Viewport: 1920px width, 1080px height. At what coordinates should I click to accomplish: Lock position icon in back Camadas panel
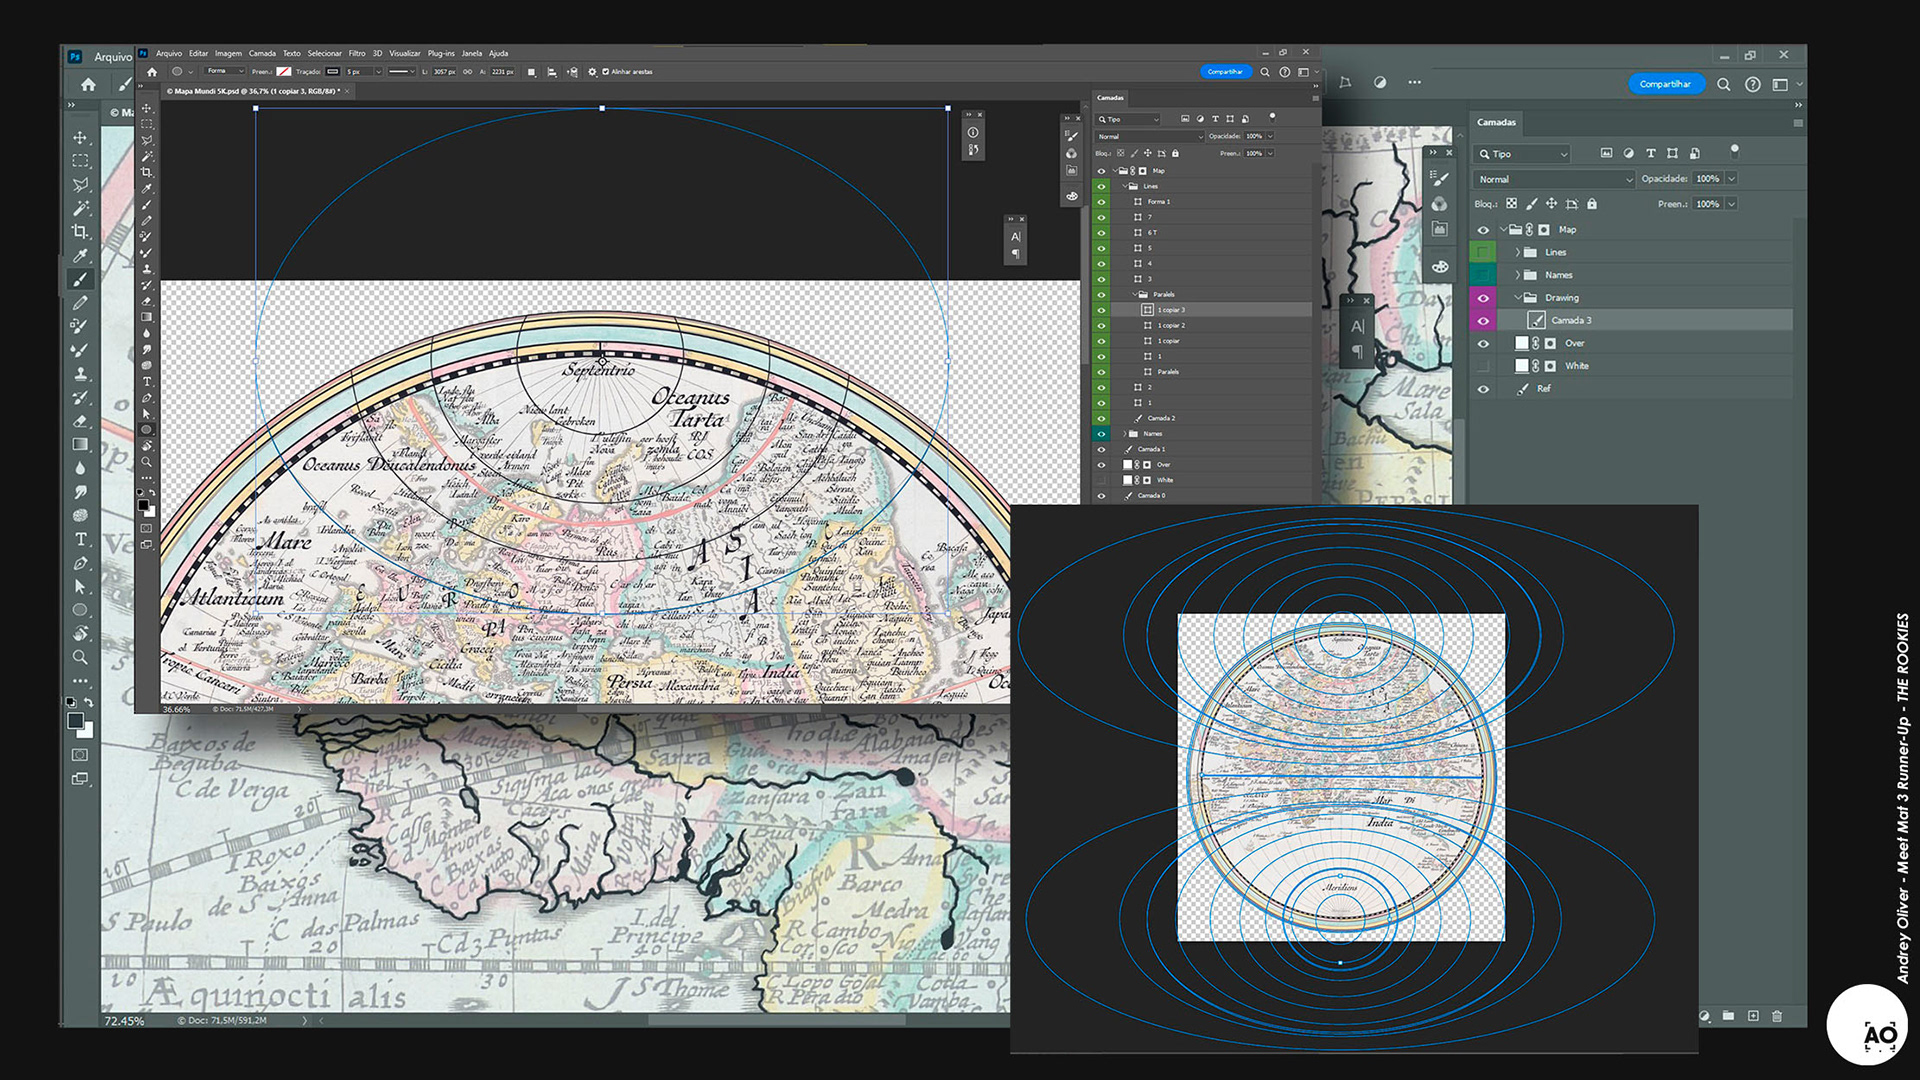tap(1551, 204)
